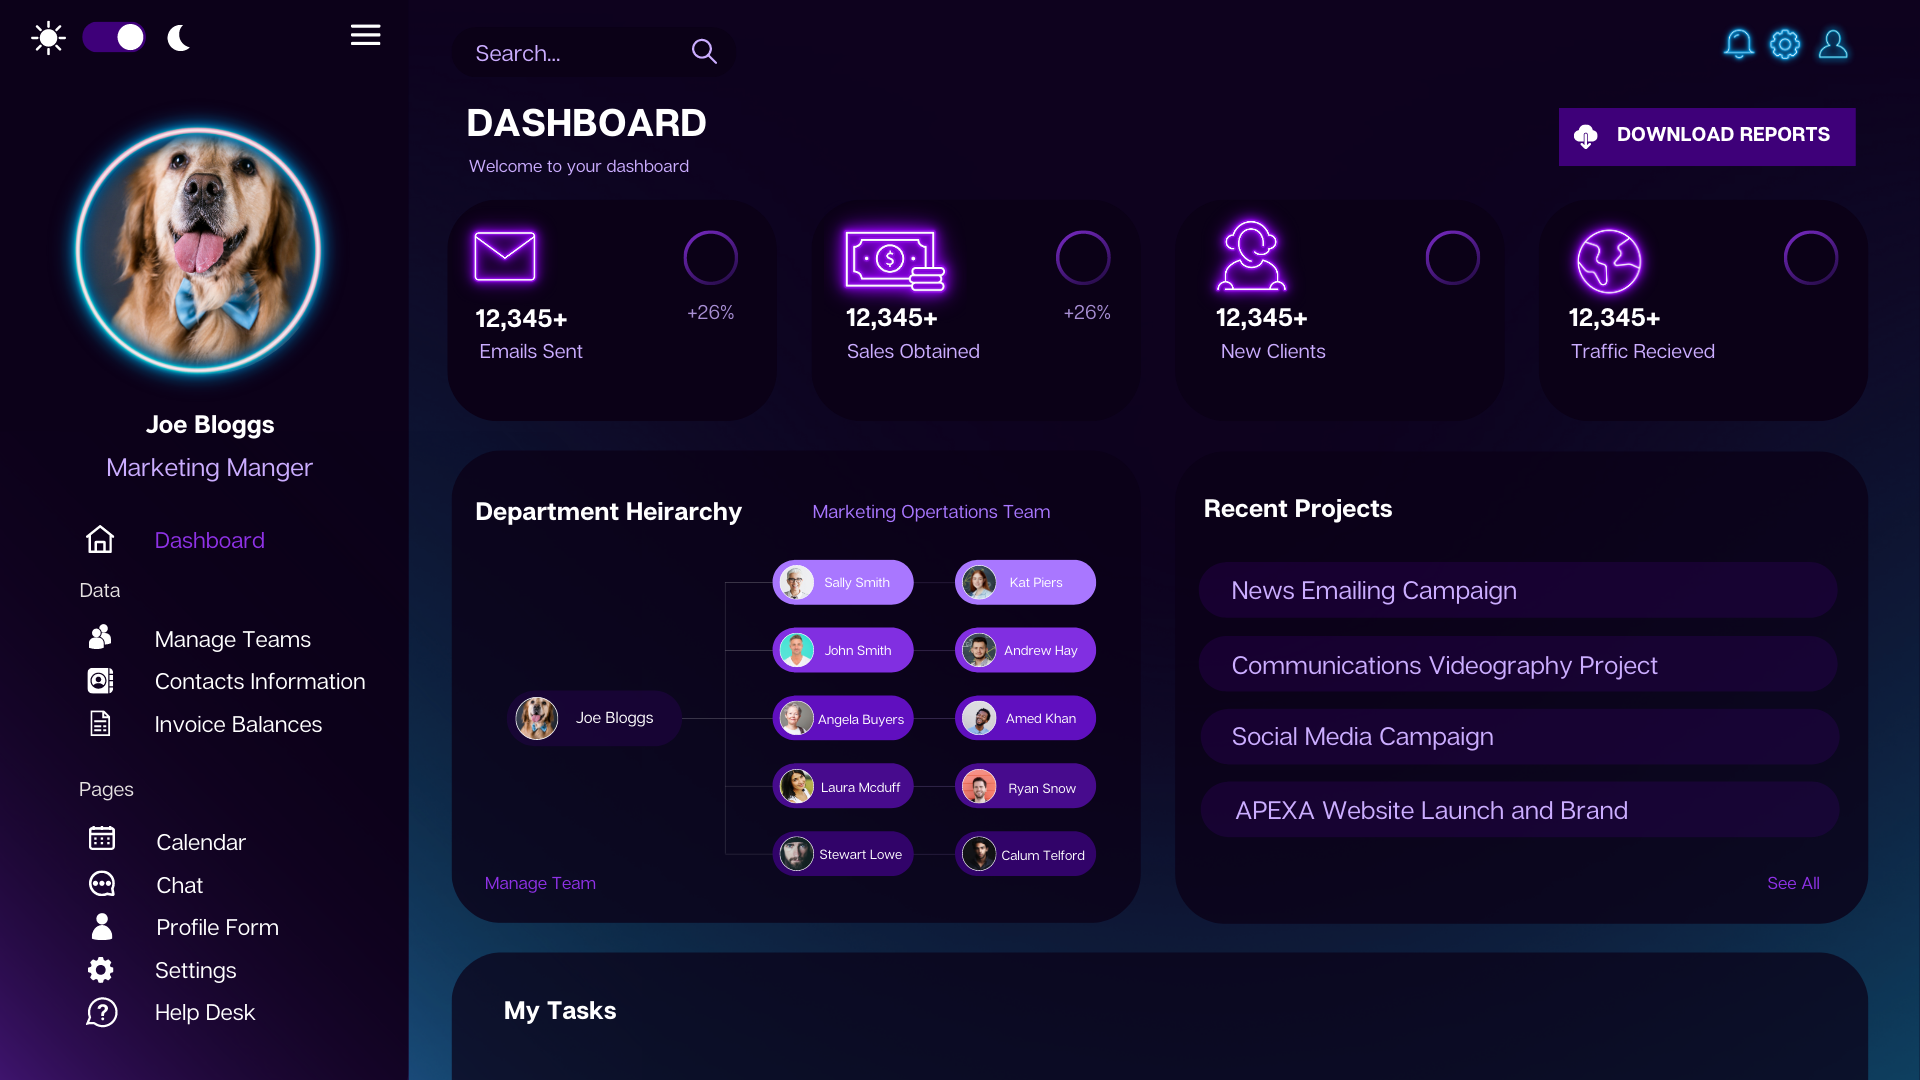Image resolution: width=1920 pixels, height=1080 pixels.
Task: Open Communications Videography Project
Action: [1518, 665]
